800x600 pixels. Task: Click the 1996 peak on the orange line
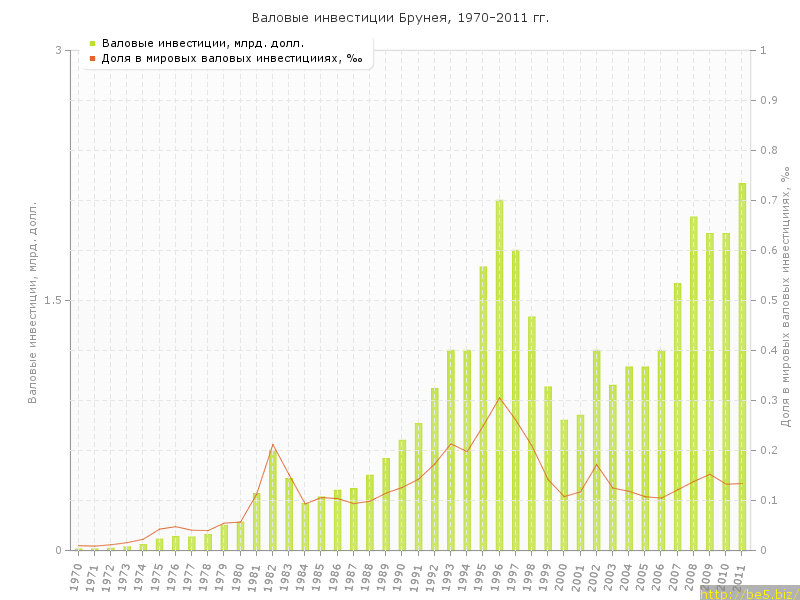(499, 398)
